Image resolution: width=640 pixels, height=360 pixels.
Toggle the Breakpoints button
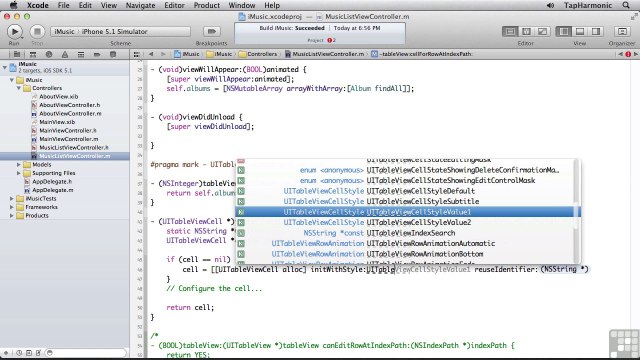[x=211, y=31]
